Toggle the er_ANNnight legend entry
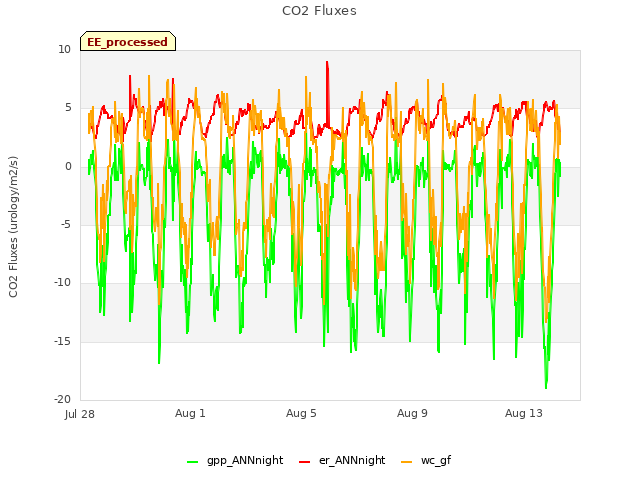Image resolution: width=640 pixels, height=480 pixels. click(x=342, y=460)
